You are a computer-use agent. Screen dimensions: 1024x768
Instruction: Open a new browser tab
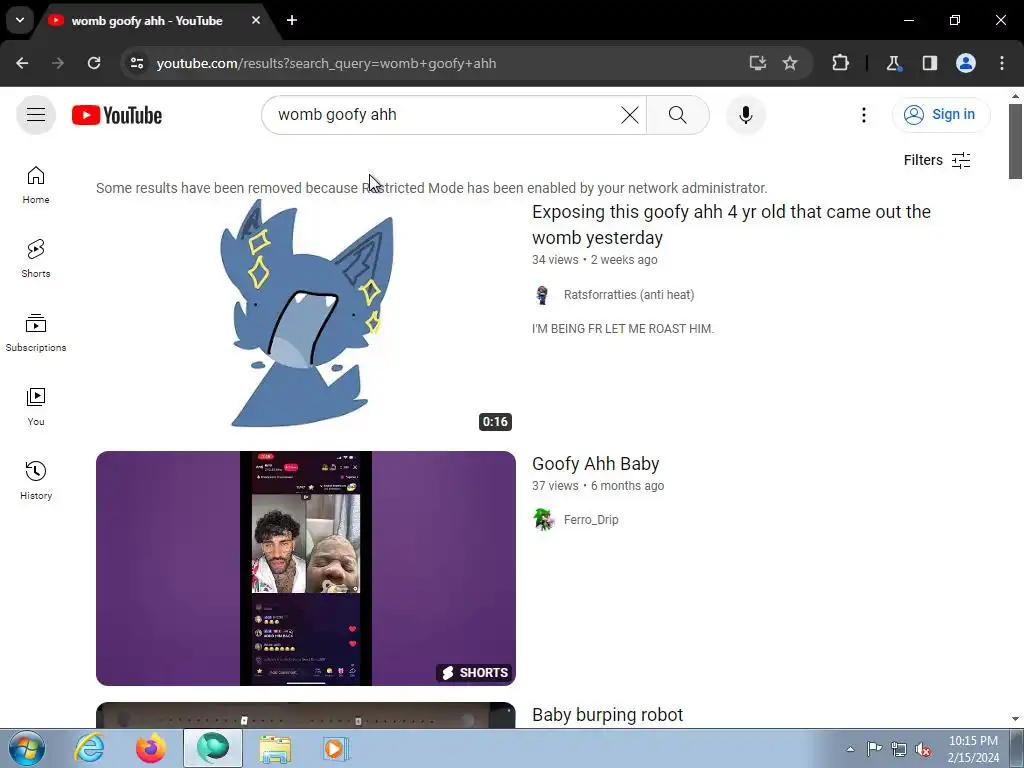tap(292, 20)
